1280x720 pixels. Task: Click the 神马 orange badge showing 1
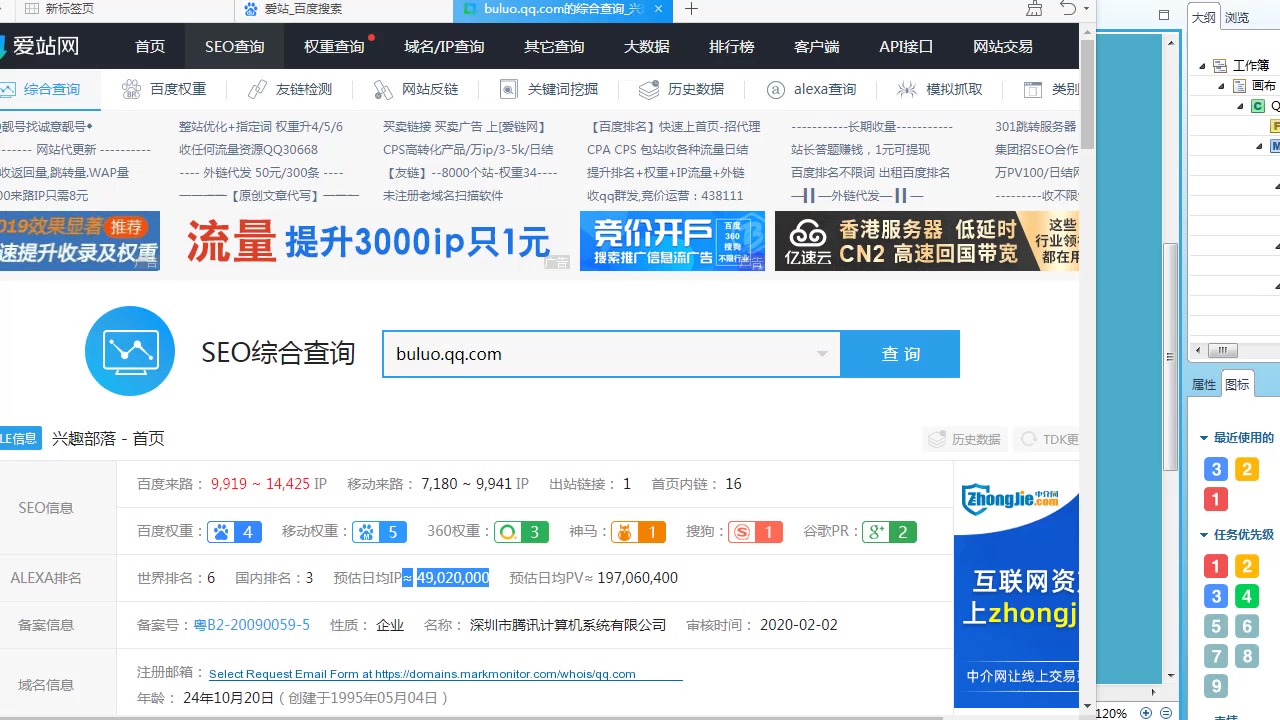point(639,532)
